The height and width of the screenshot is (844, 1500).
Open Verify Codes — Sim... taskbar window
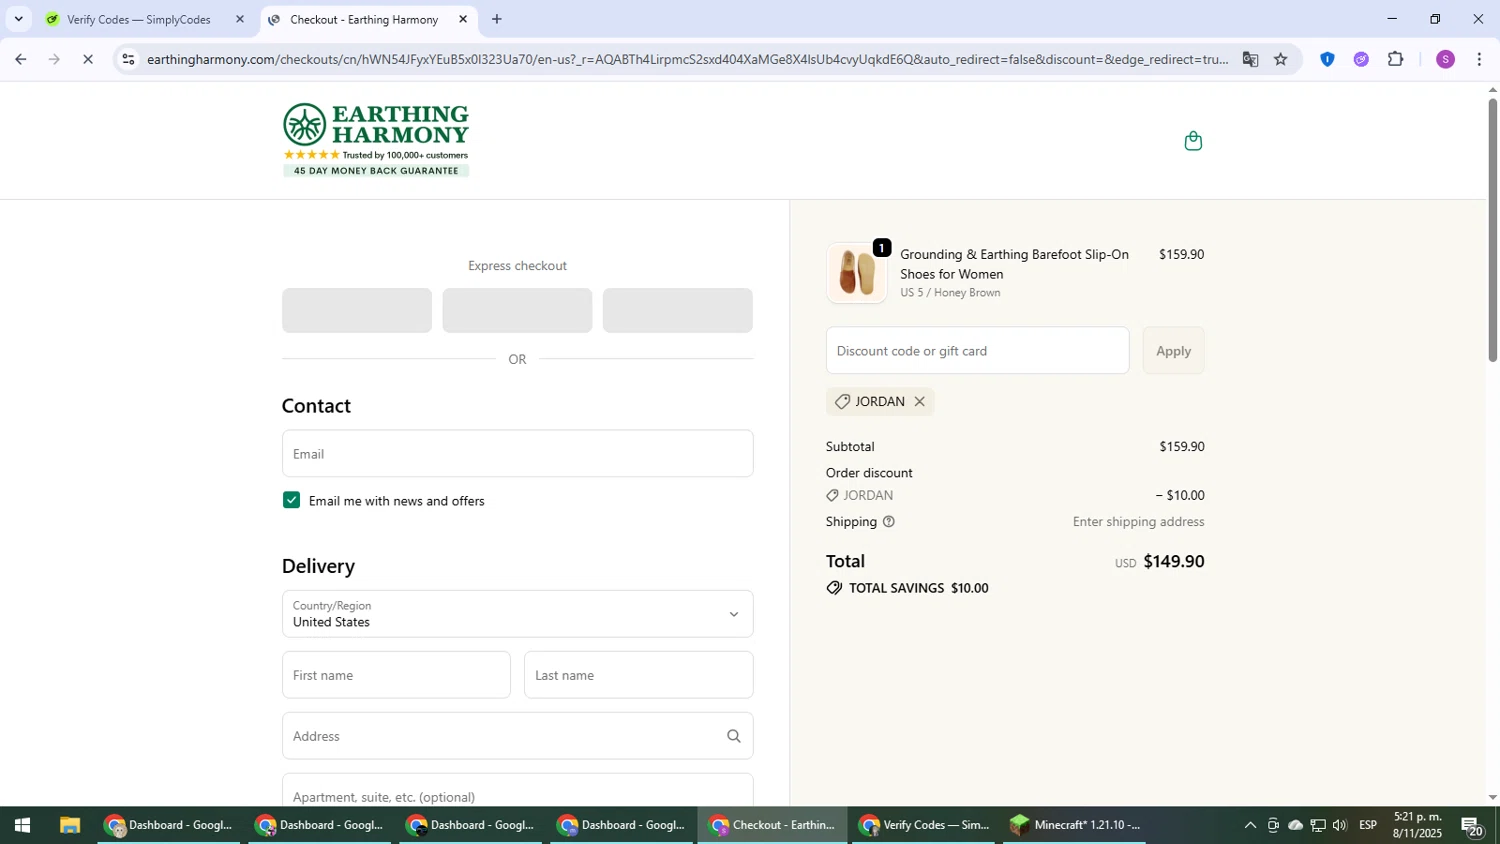[x=924, y=825]
